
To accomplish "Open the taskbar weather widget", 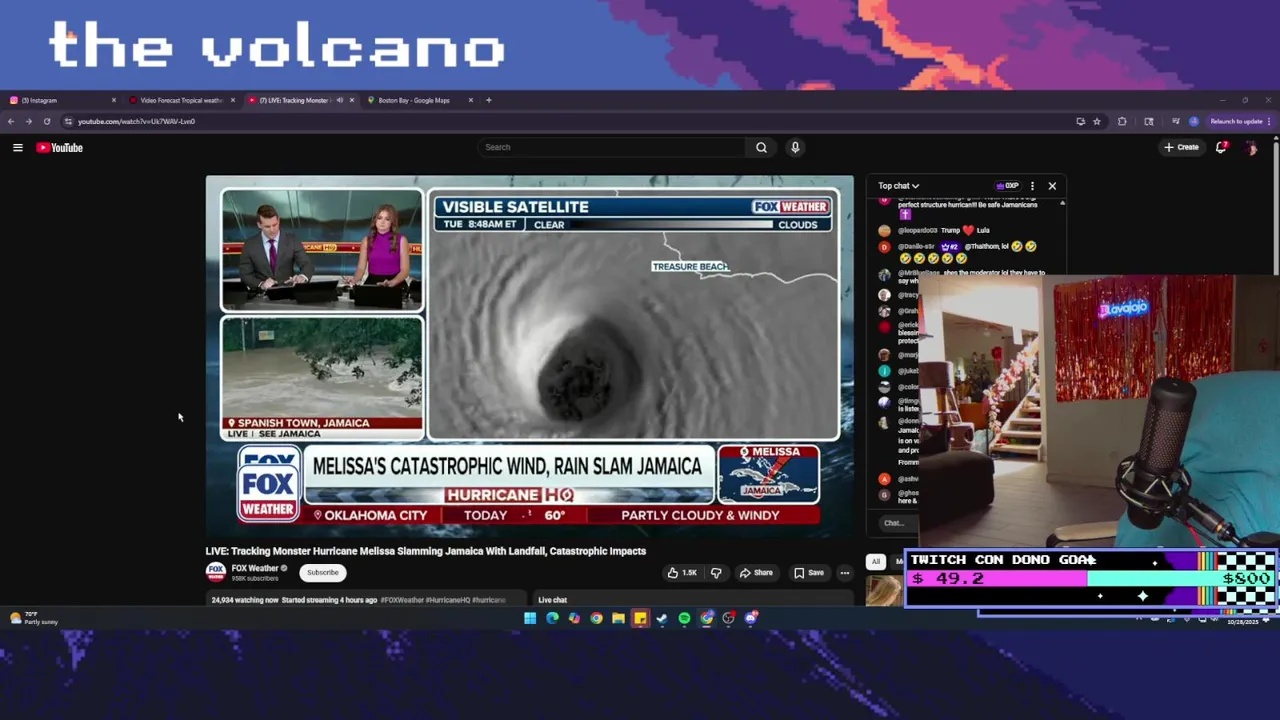I will [x=33, y=618].
